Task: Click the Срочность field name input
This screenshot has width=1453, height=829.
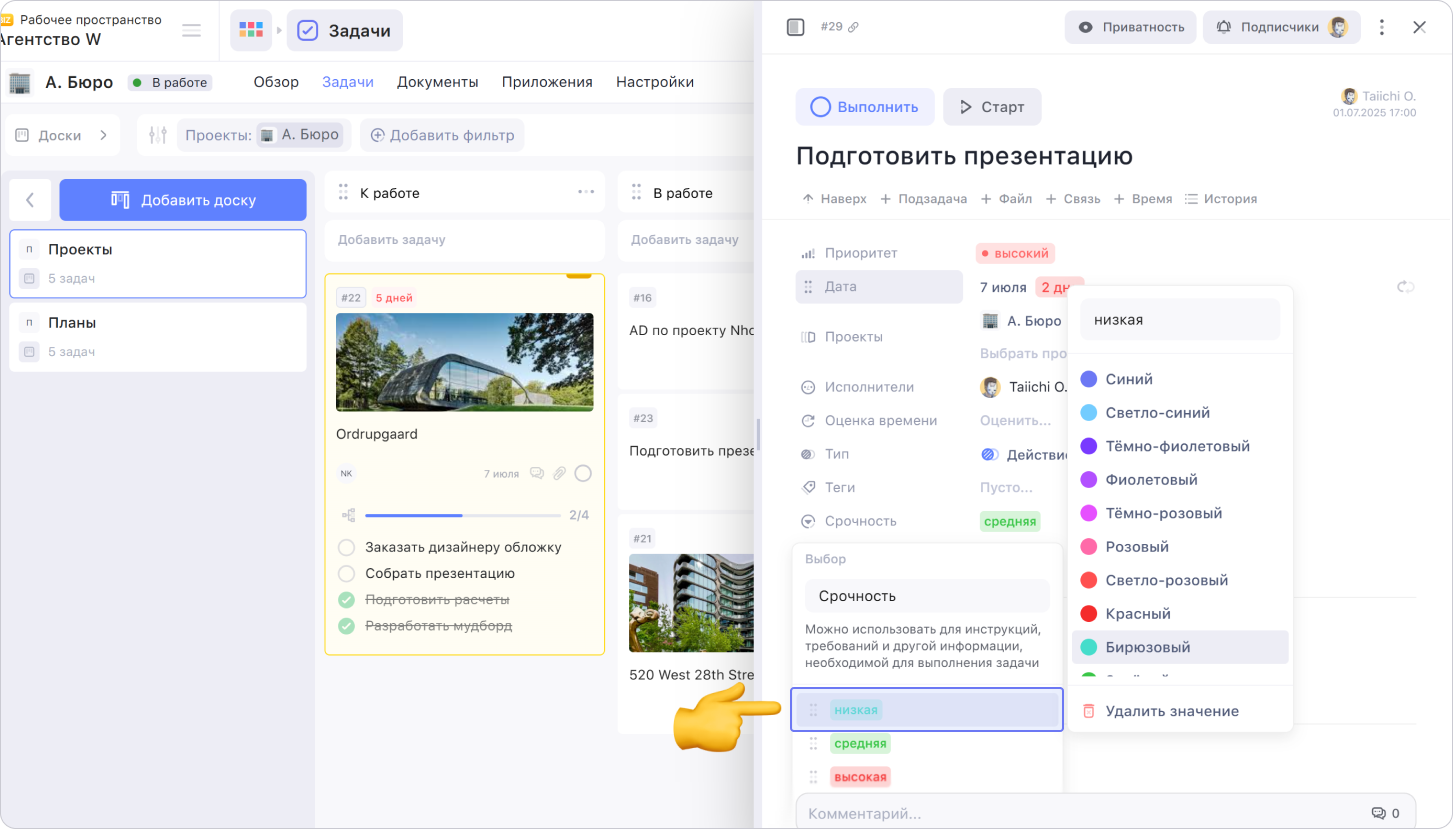Action: tap(927, 596)
